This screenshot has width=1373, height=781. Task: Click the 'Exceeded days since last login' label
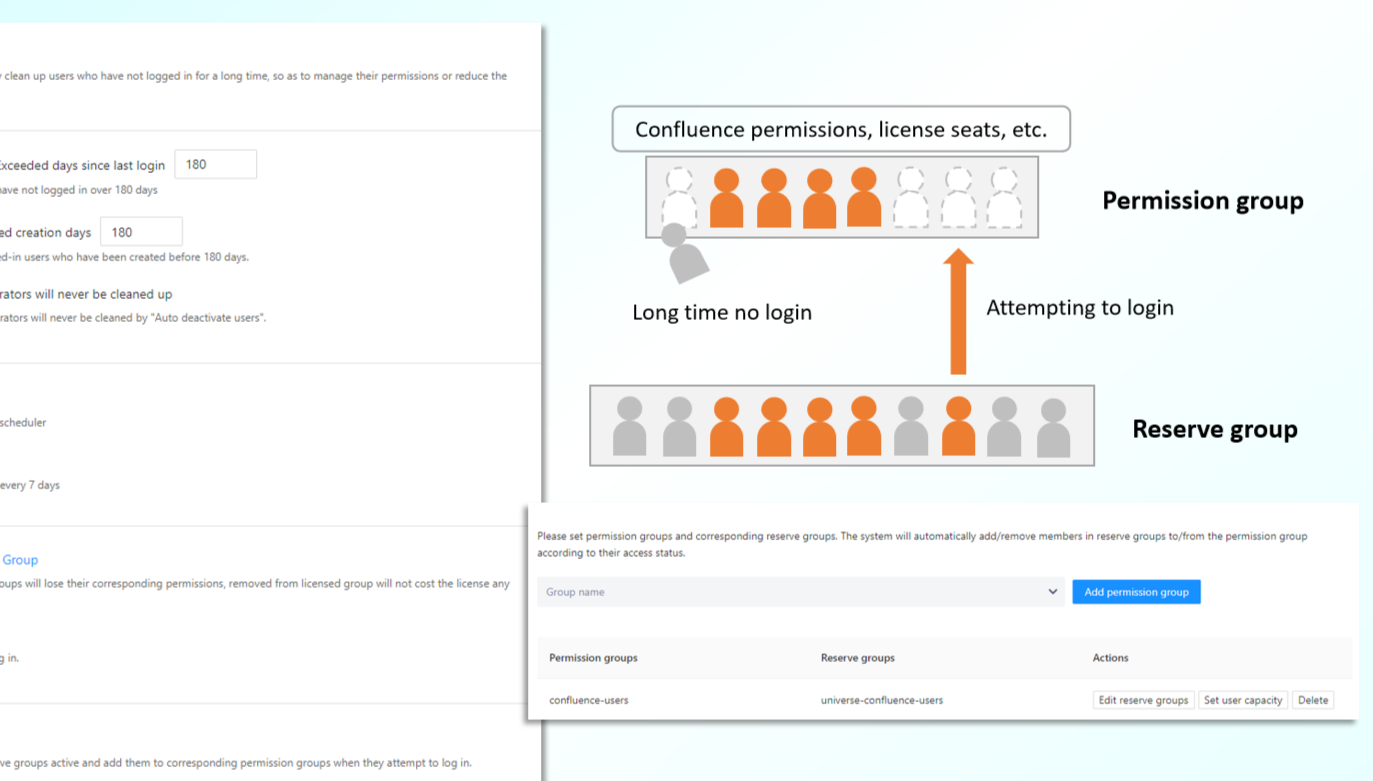pos(82,165)
